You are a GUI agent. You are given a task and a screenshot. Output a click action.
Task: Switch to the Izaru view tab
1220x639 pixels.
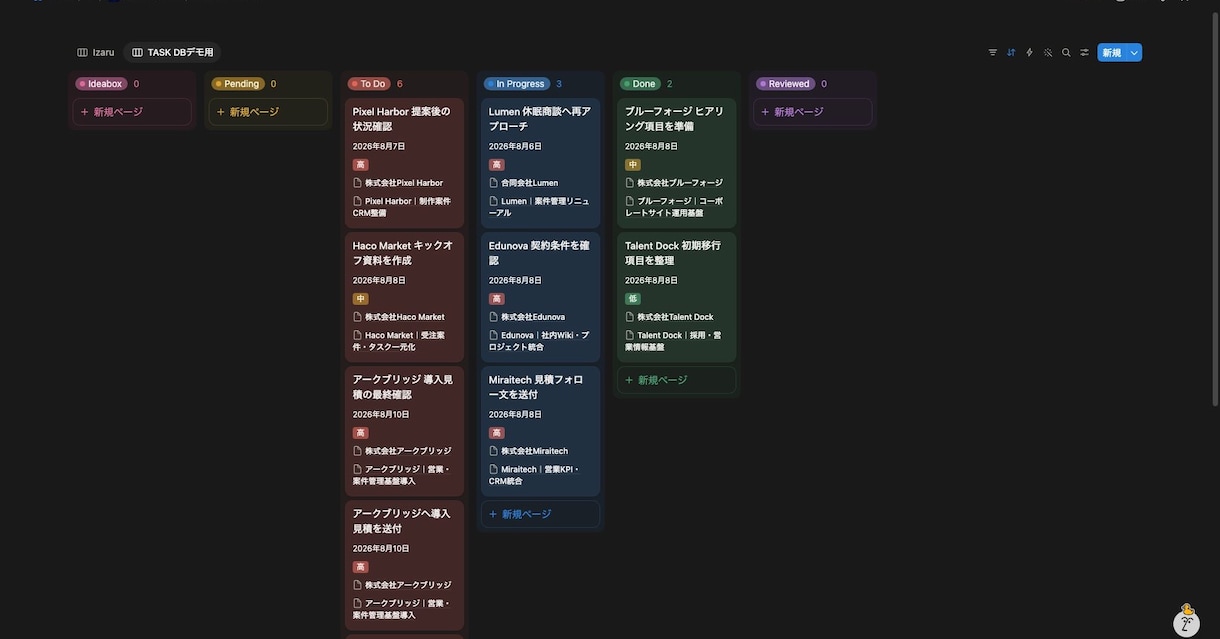point(96,52)
